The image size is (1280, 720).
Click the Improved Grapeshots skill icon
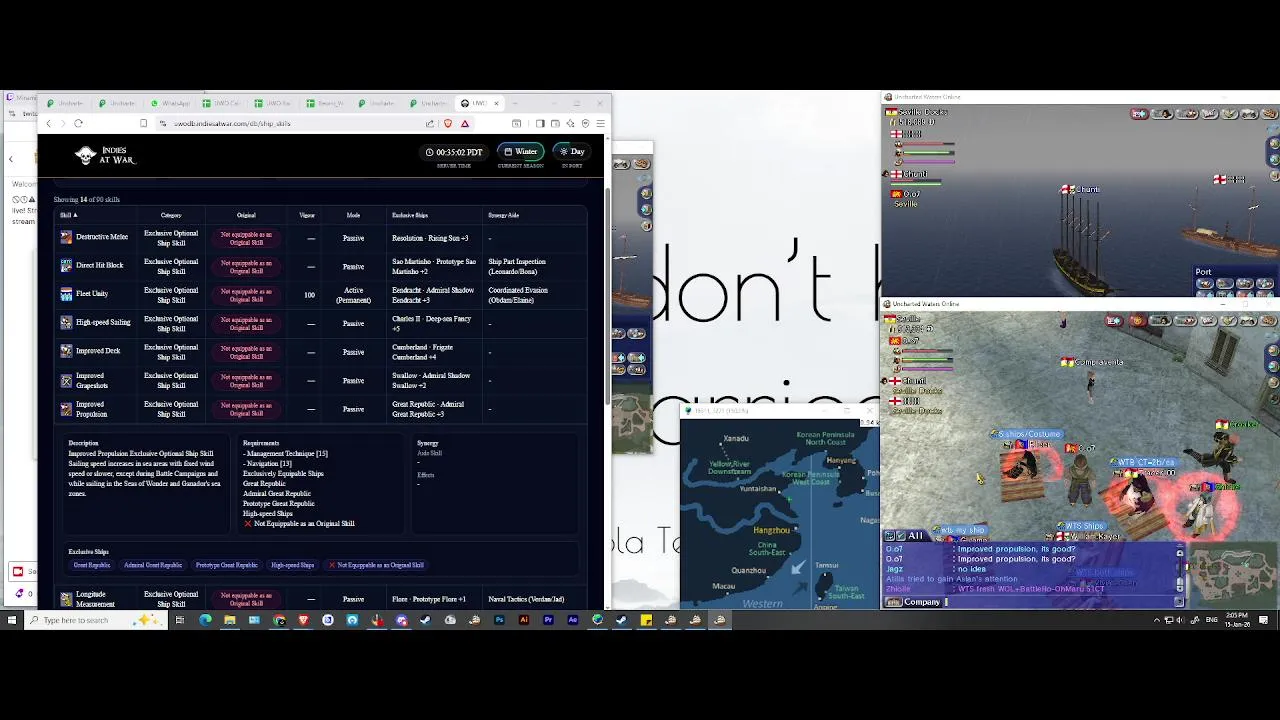pos(66,381)
